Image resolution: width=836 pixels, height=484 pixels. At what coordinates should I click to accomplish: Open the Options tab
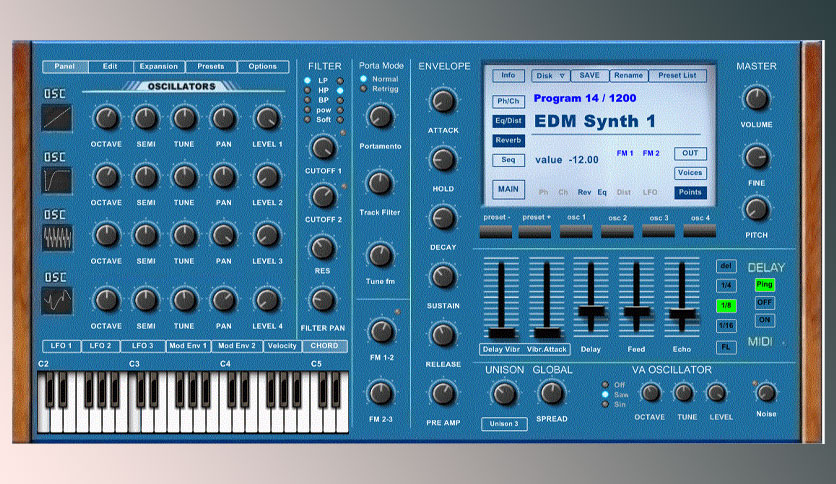point(262,66)
